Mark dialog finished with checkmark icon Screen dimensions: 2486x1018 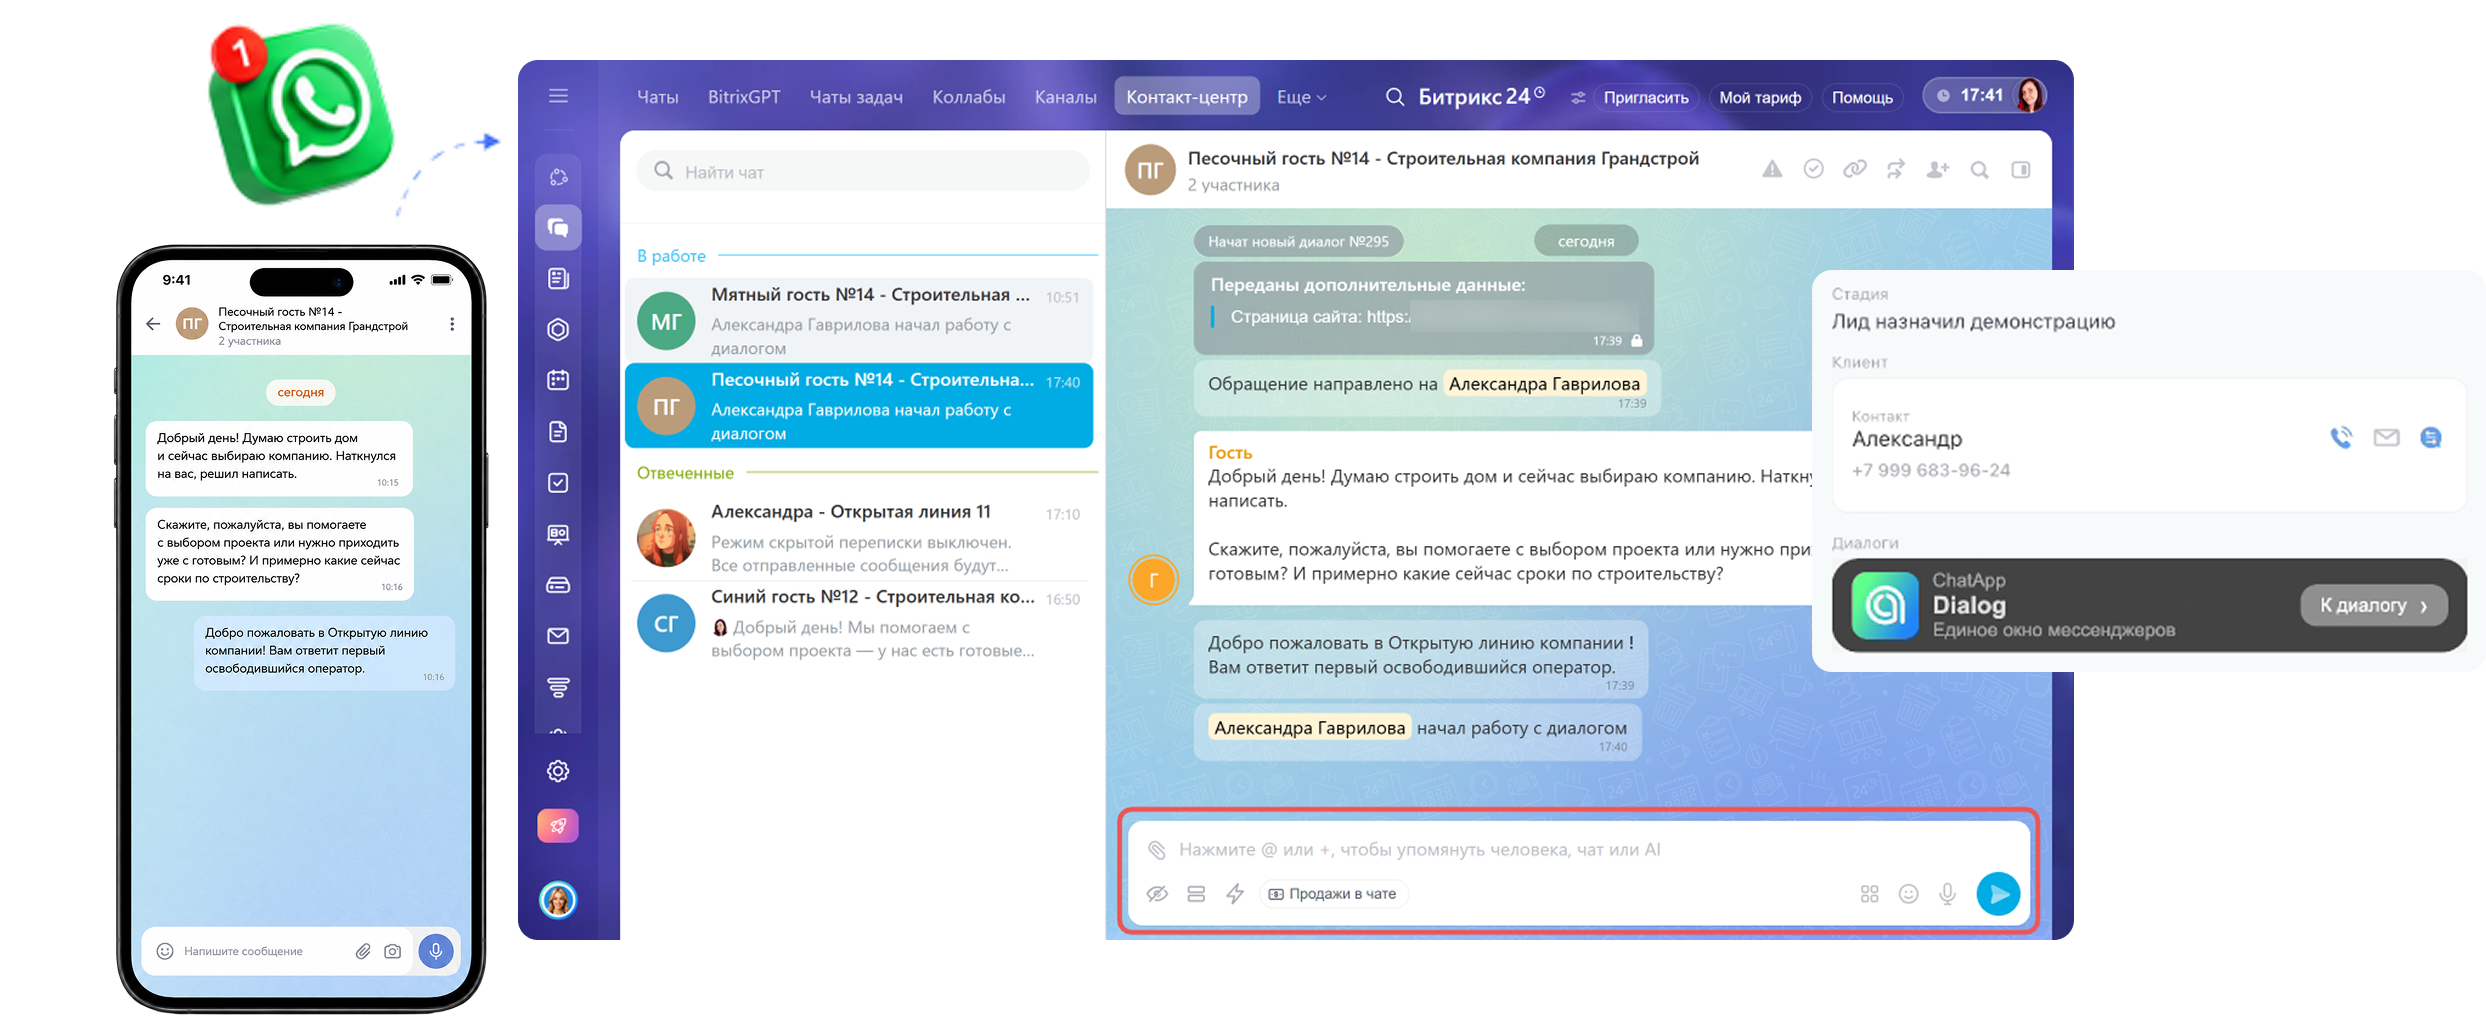pos(1813,169)
